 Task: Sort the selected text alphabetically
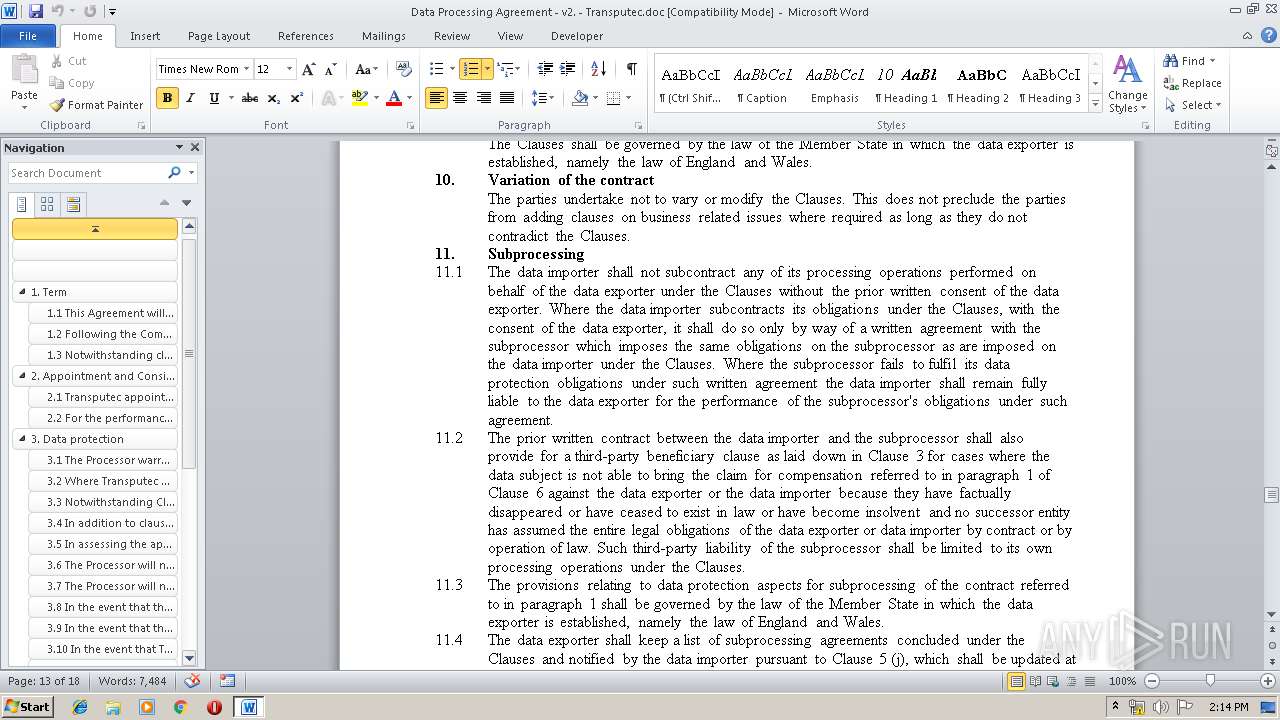click(x=598, y=69)
